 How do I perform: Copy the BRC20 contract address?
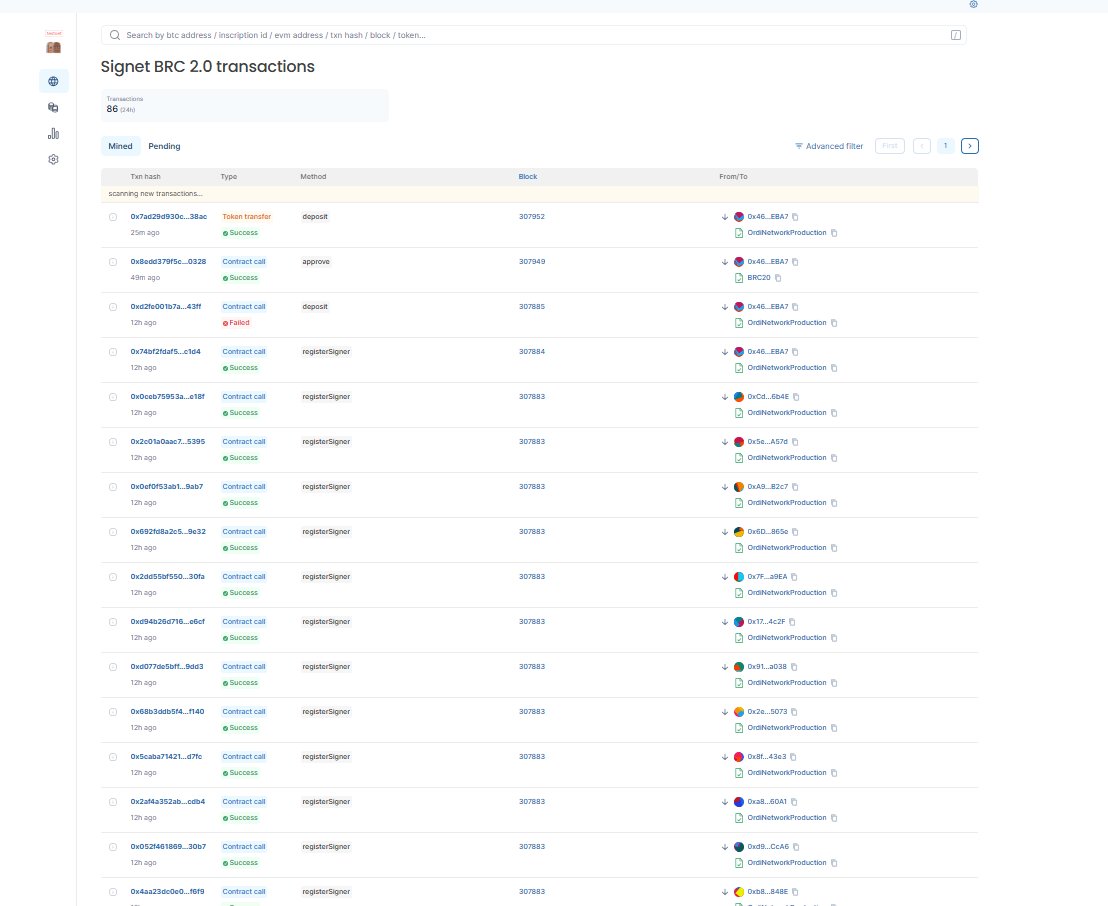pyautogui.click(x=778, y=278)
